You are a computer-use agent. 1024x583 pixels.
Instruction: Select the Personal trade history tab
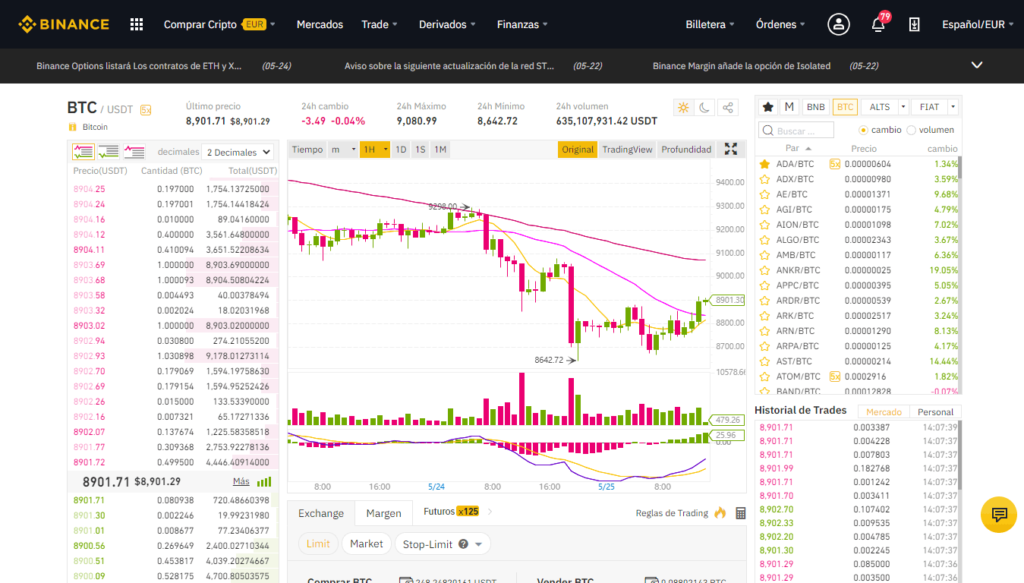[935, 412]
